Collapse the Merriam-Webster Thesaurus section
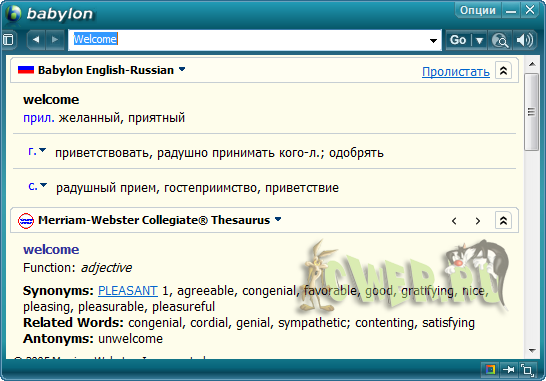 click(x=503, y=220)
